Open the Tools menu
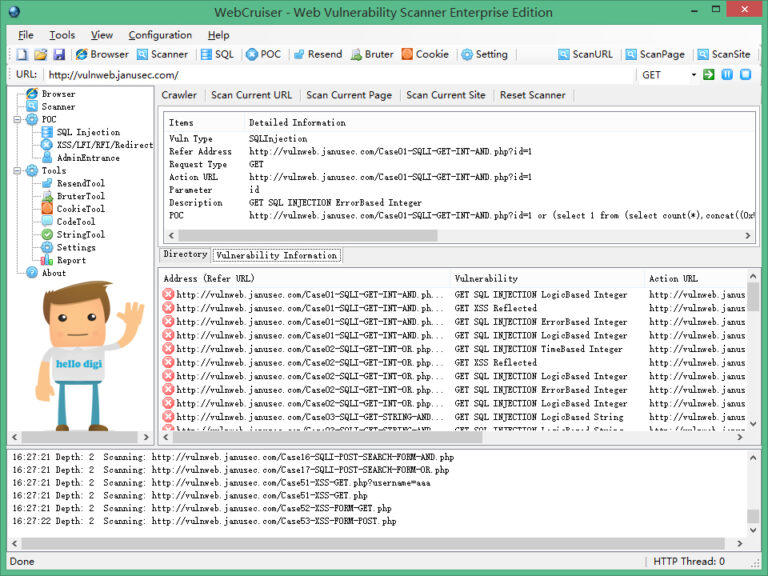Screen dimensions: 768x576 [x=62, y=35]
